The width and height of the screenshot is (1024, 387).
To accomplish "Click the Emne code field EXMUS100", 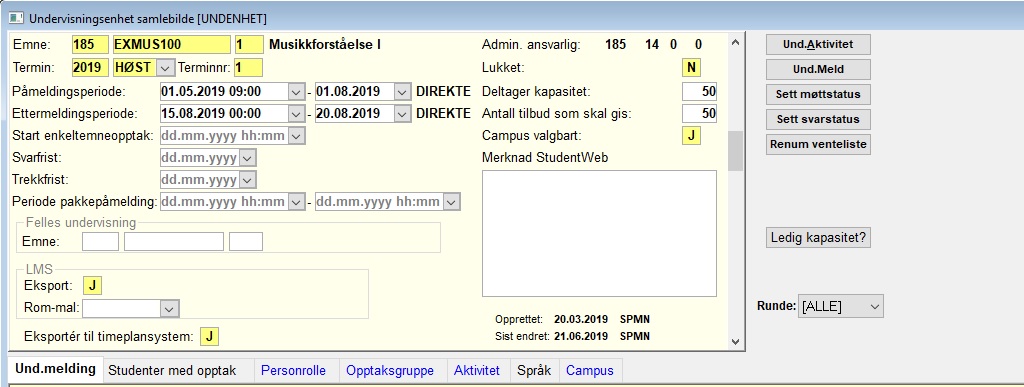I will click(172, 44).
